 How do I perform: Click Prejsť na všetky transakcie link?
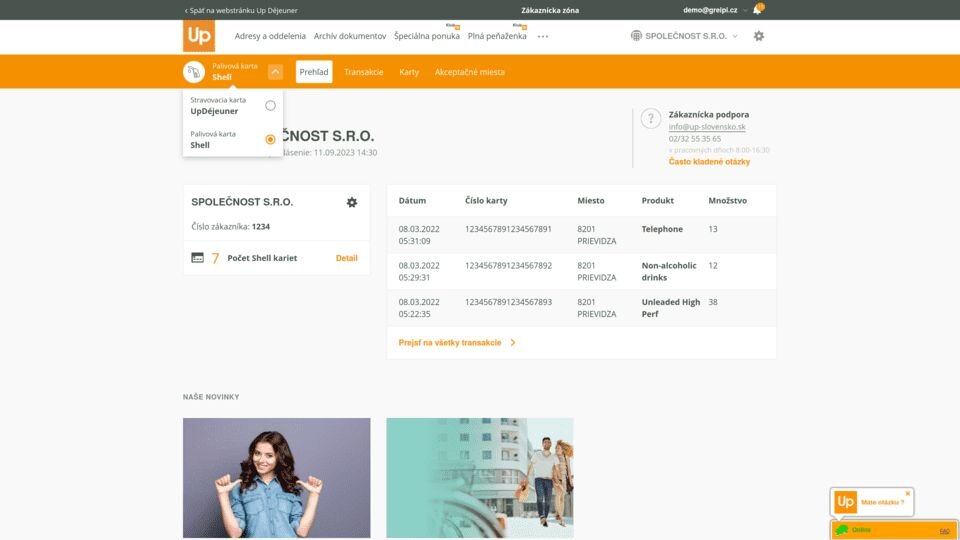pyautogui.click(x=450, y=343)
